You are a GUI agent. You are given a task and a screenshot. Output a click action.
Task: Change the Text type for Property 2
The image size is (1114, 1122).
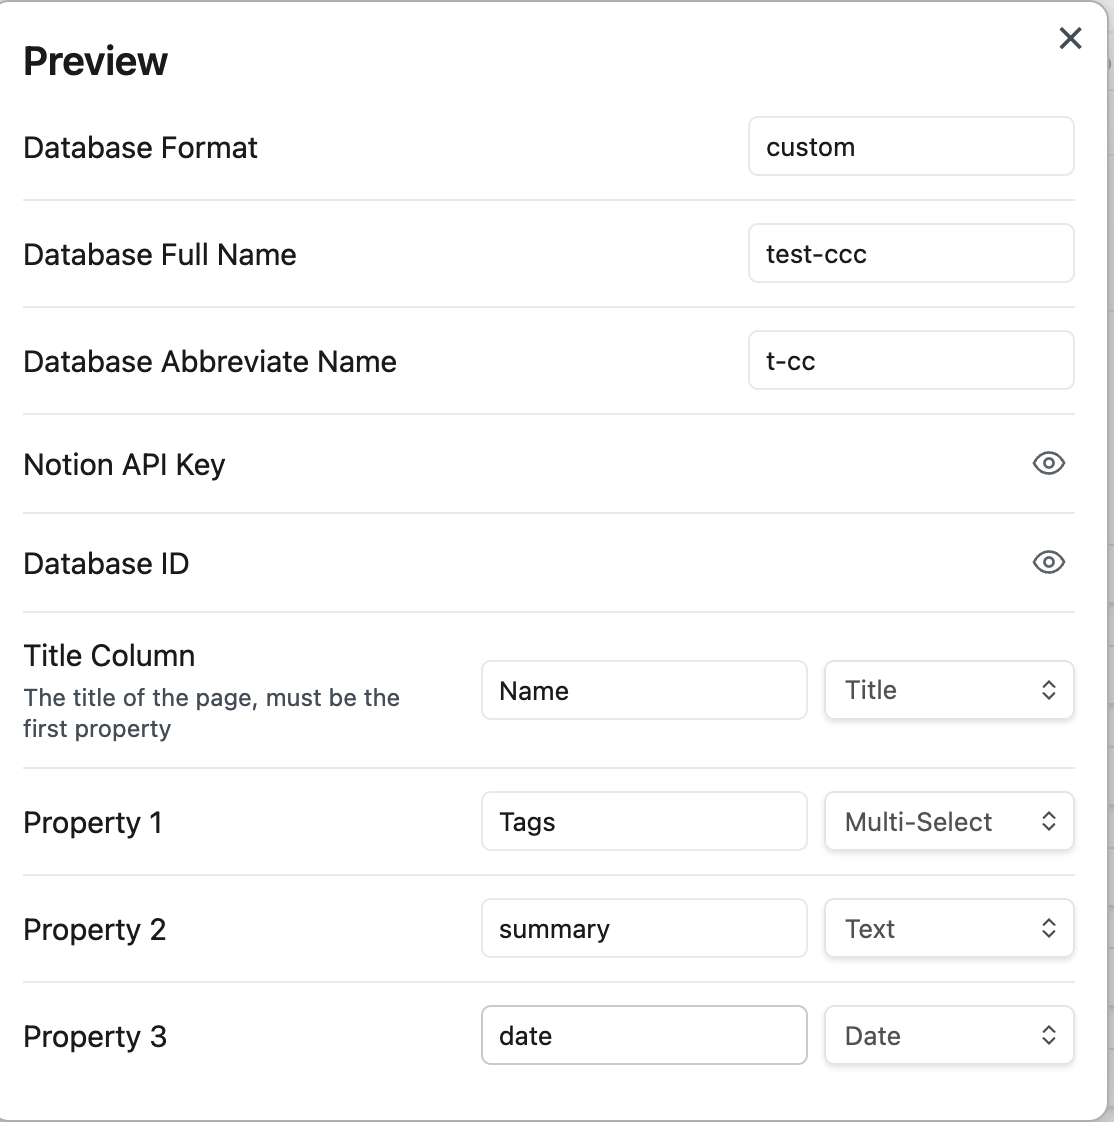(949, 928)
